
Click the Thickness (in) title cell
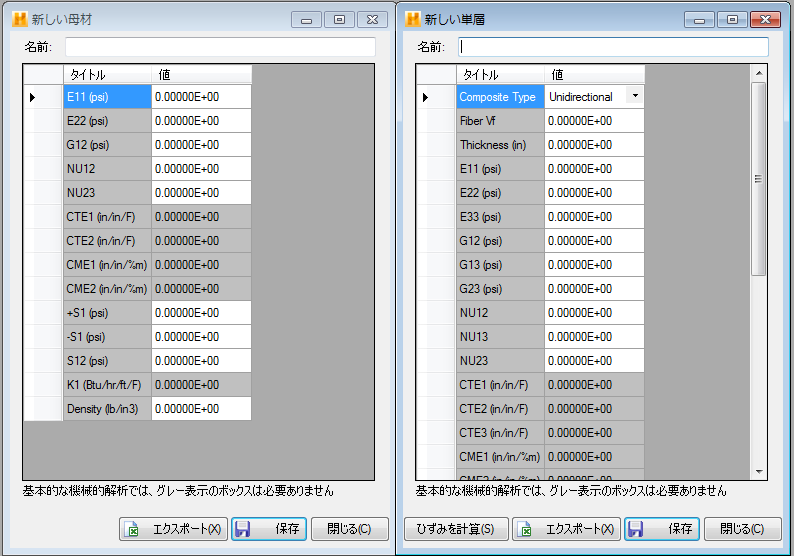500,145
